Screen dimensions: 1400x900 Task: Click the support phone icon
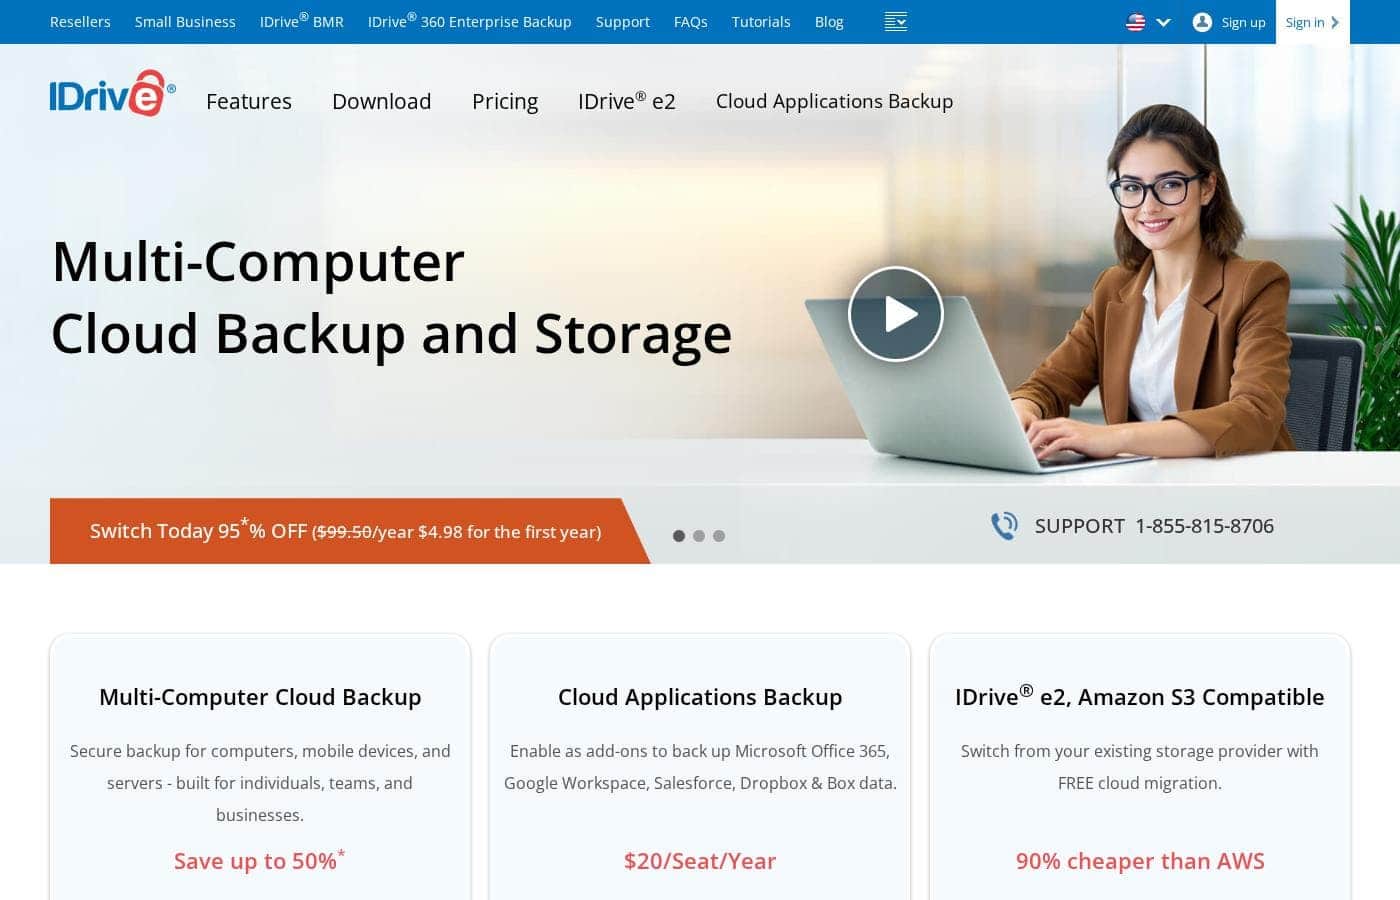1004,526
